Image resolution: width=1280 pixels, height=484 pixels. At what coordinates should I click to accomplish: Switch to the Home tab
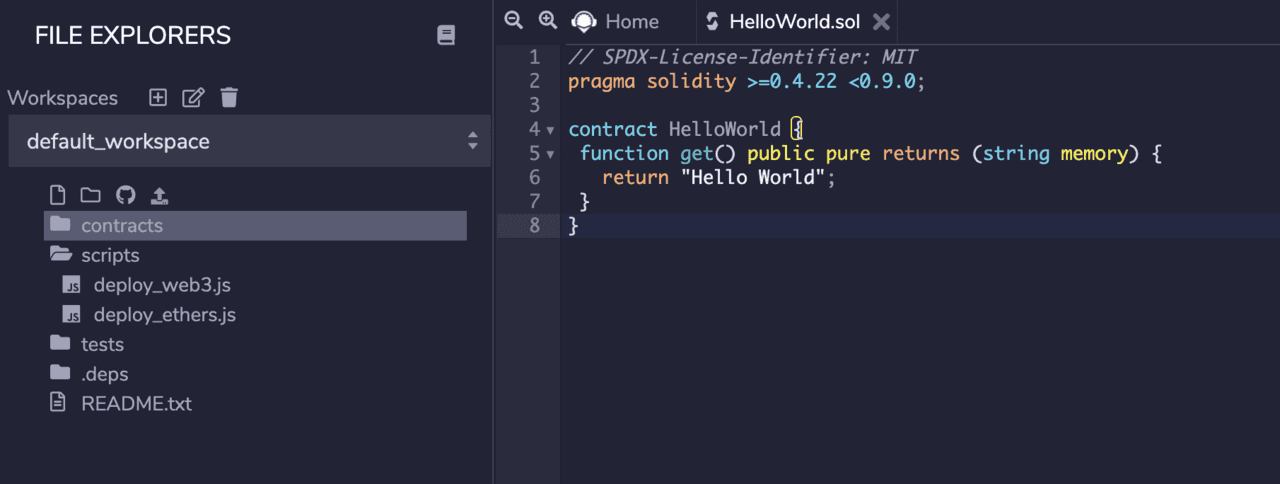[616, 21]
